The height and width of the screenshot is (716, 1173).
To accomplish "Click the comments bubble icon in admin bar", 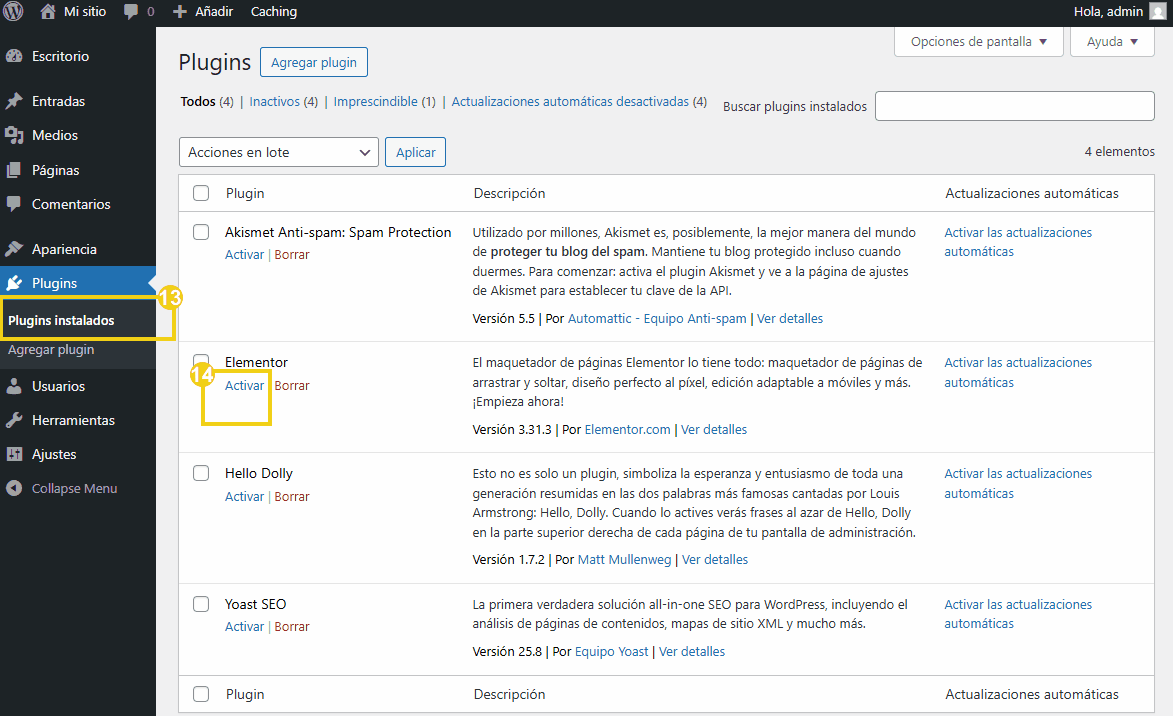I will tap(131, 12).
